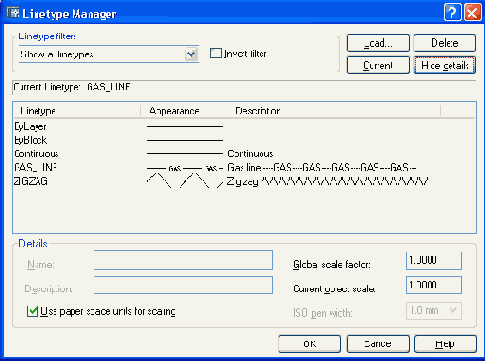Click the Hide details button
Screen dimensions: 485x361
[445, 65]
